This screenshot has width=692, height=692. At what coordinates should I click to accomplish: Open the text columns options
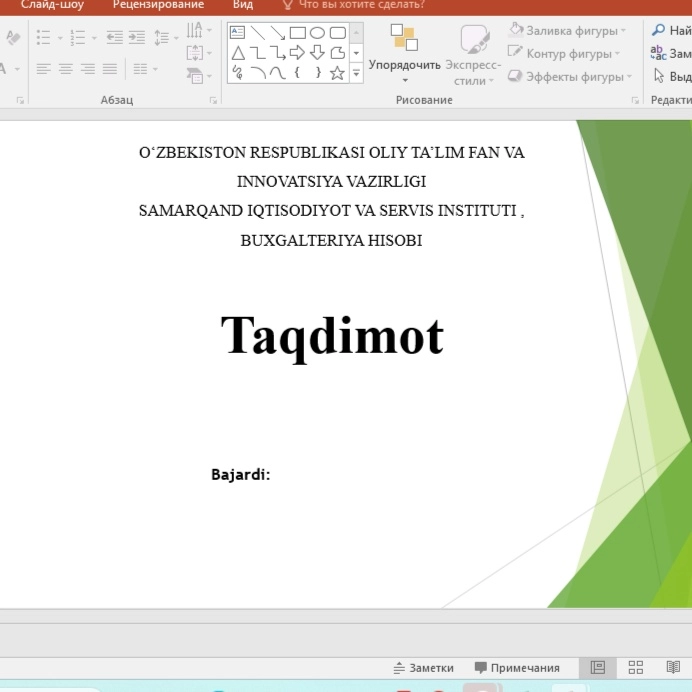[x=145, y=69]
